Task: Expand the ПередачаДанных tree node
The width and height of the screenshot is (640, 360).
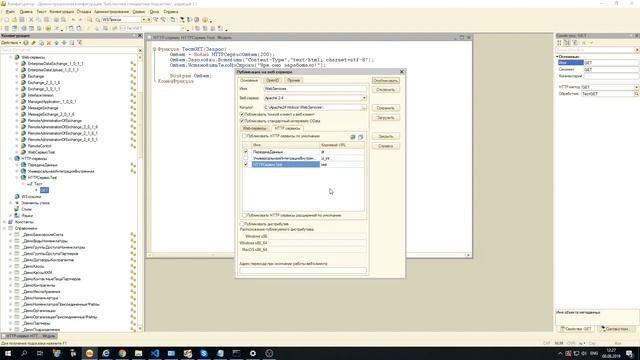Action: coord(17,165)
